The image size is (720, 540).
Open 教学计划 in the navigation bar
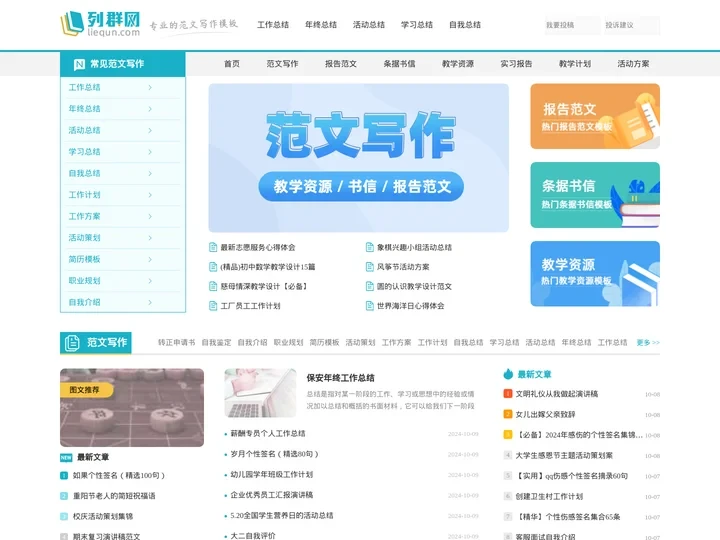(x=575, y=64)
